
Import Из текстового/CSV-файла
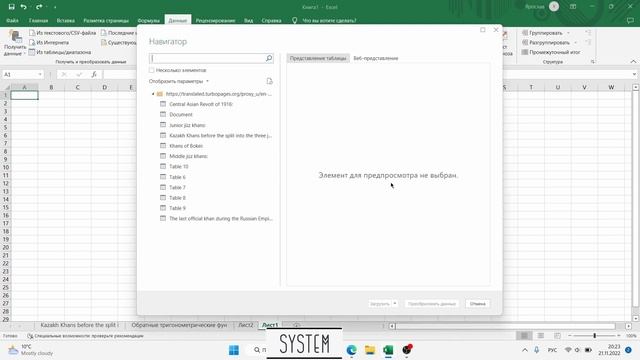tap(62, 33)
